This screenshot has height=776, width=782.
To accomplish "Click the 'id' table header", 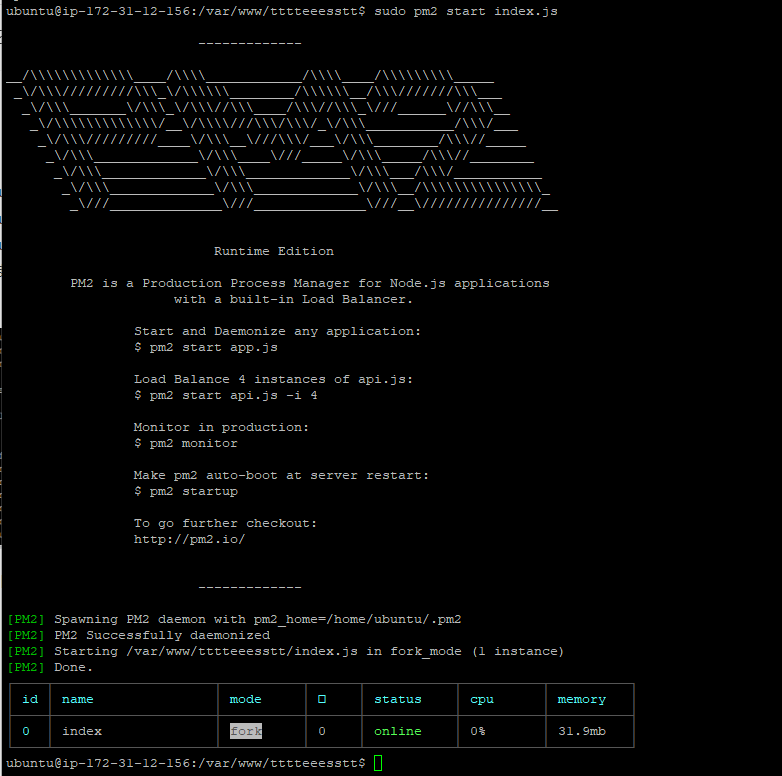I will tap(30, 699).
